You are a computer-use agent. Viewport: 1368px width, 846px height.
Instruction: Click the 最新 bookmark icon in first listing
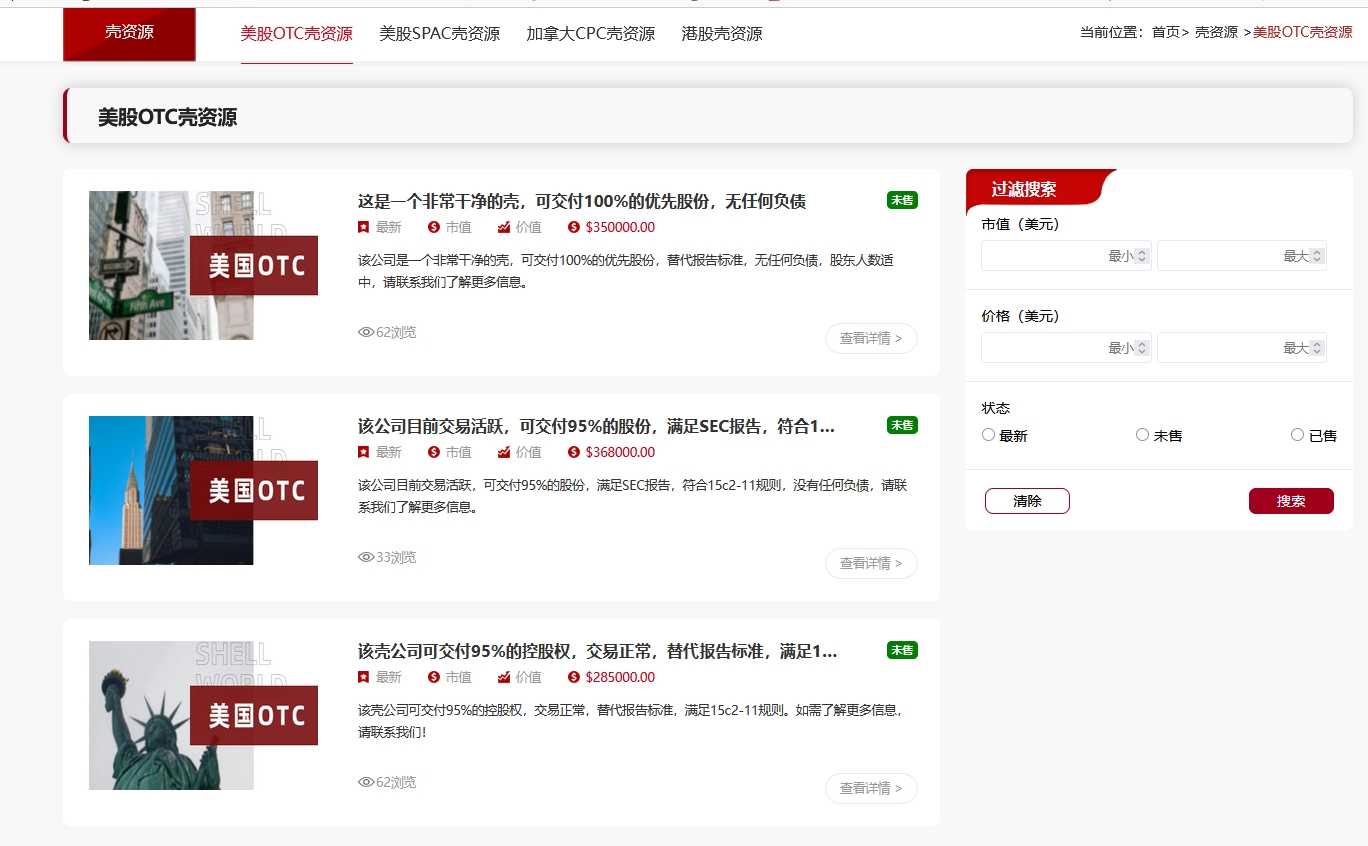pos(364,227)
